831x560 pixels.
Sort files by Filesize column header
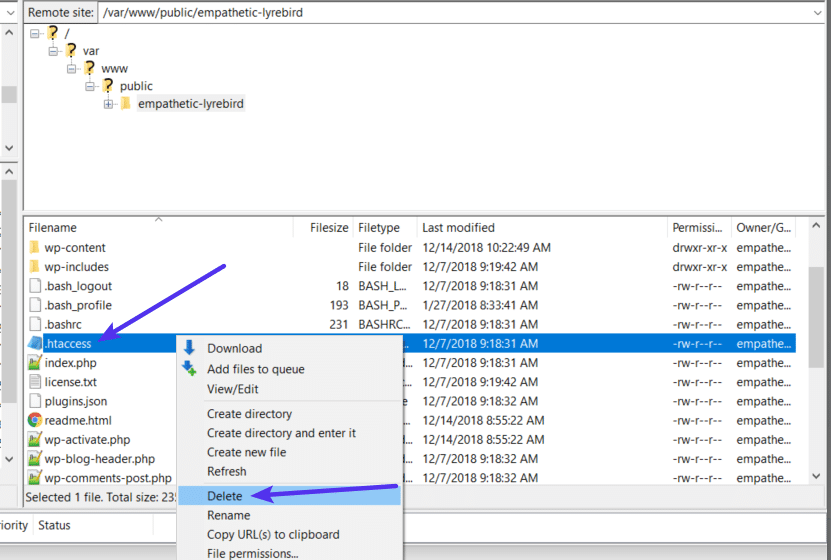coord(328,228)
